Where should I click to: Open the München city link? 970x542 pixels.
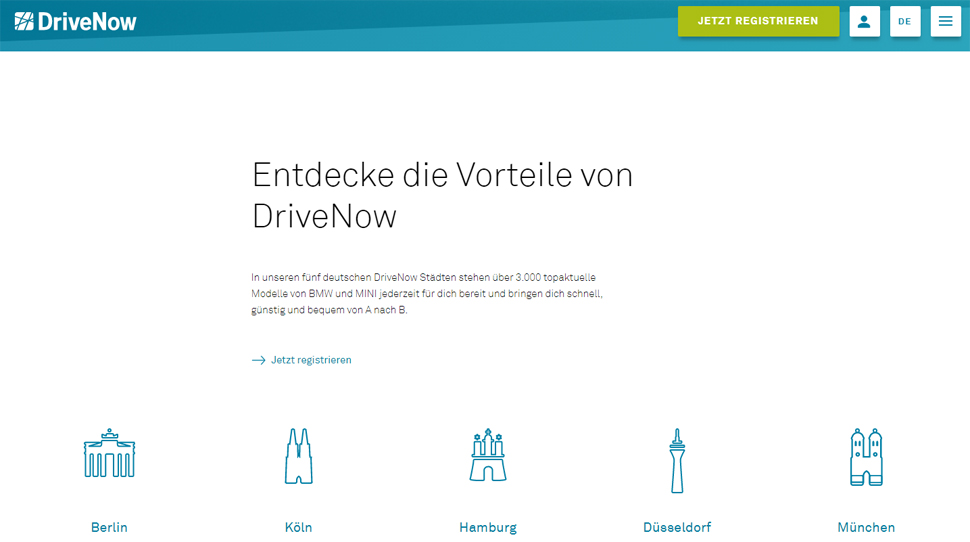(866, 528)
